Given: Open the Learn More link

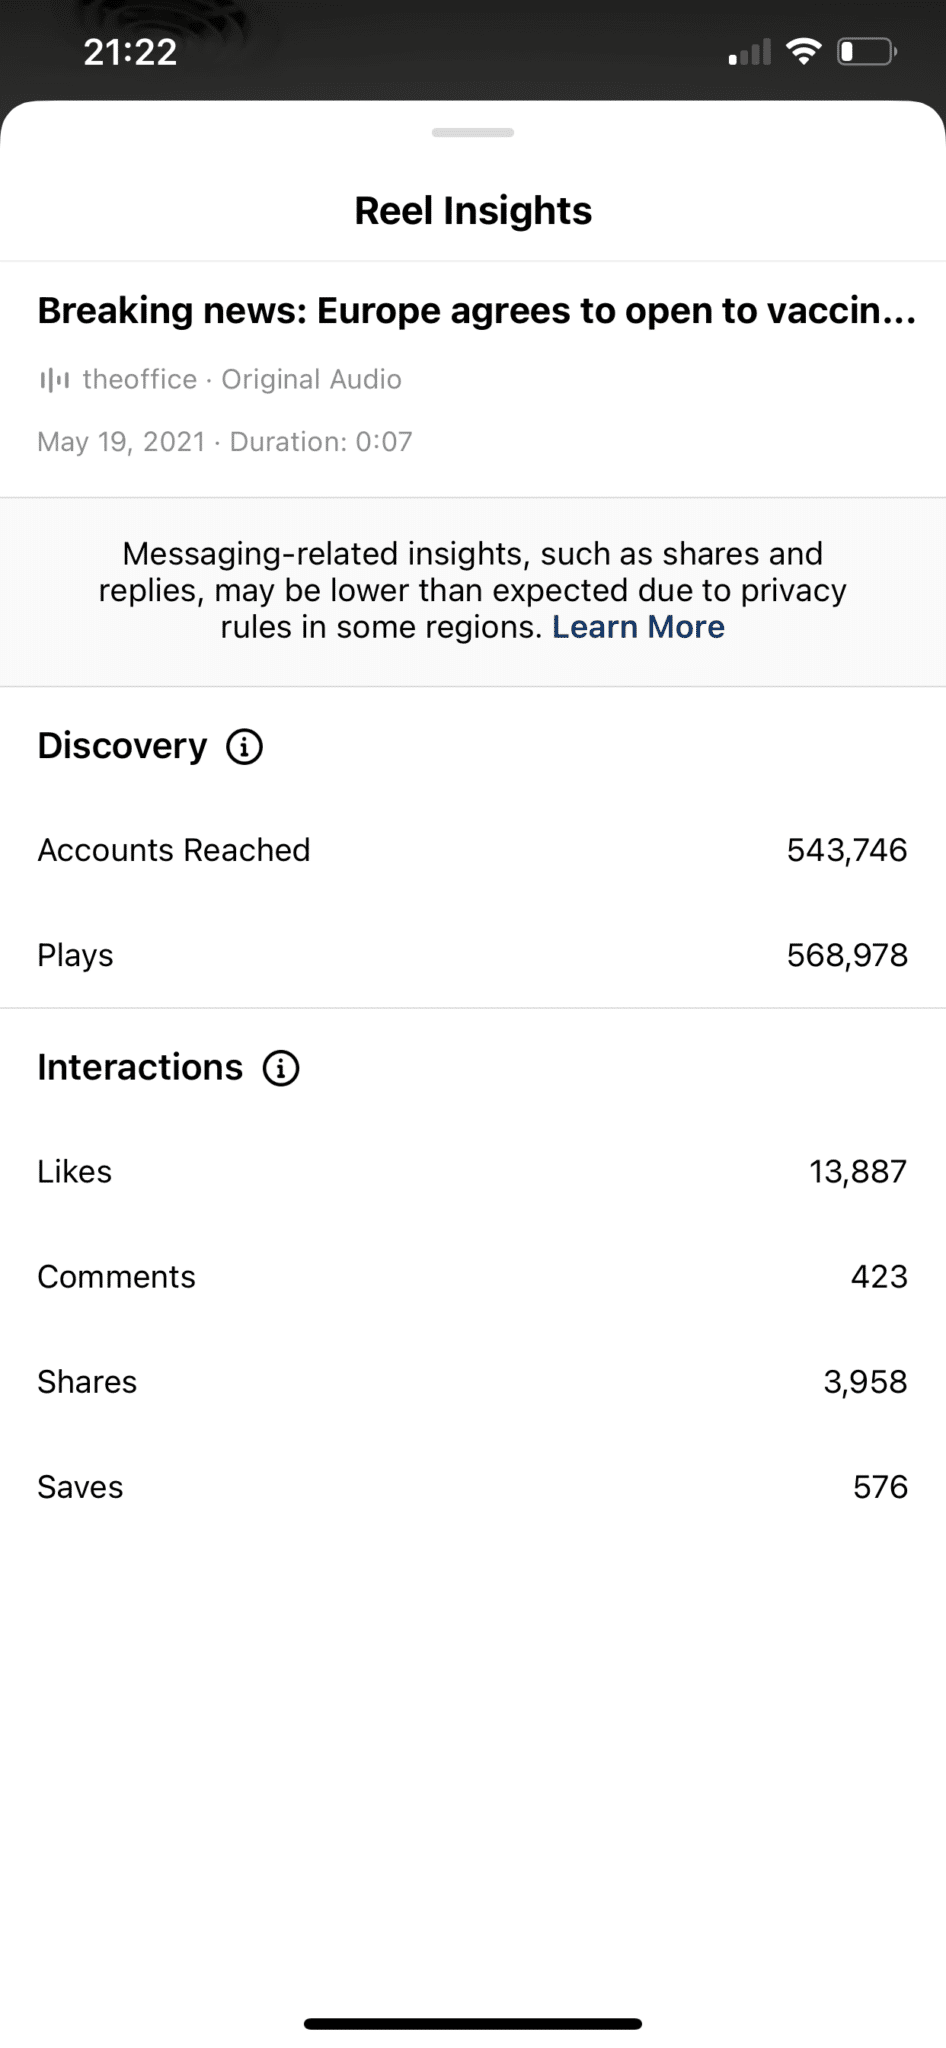Looking at the screenshot, I should click(x=638, y=627).
